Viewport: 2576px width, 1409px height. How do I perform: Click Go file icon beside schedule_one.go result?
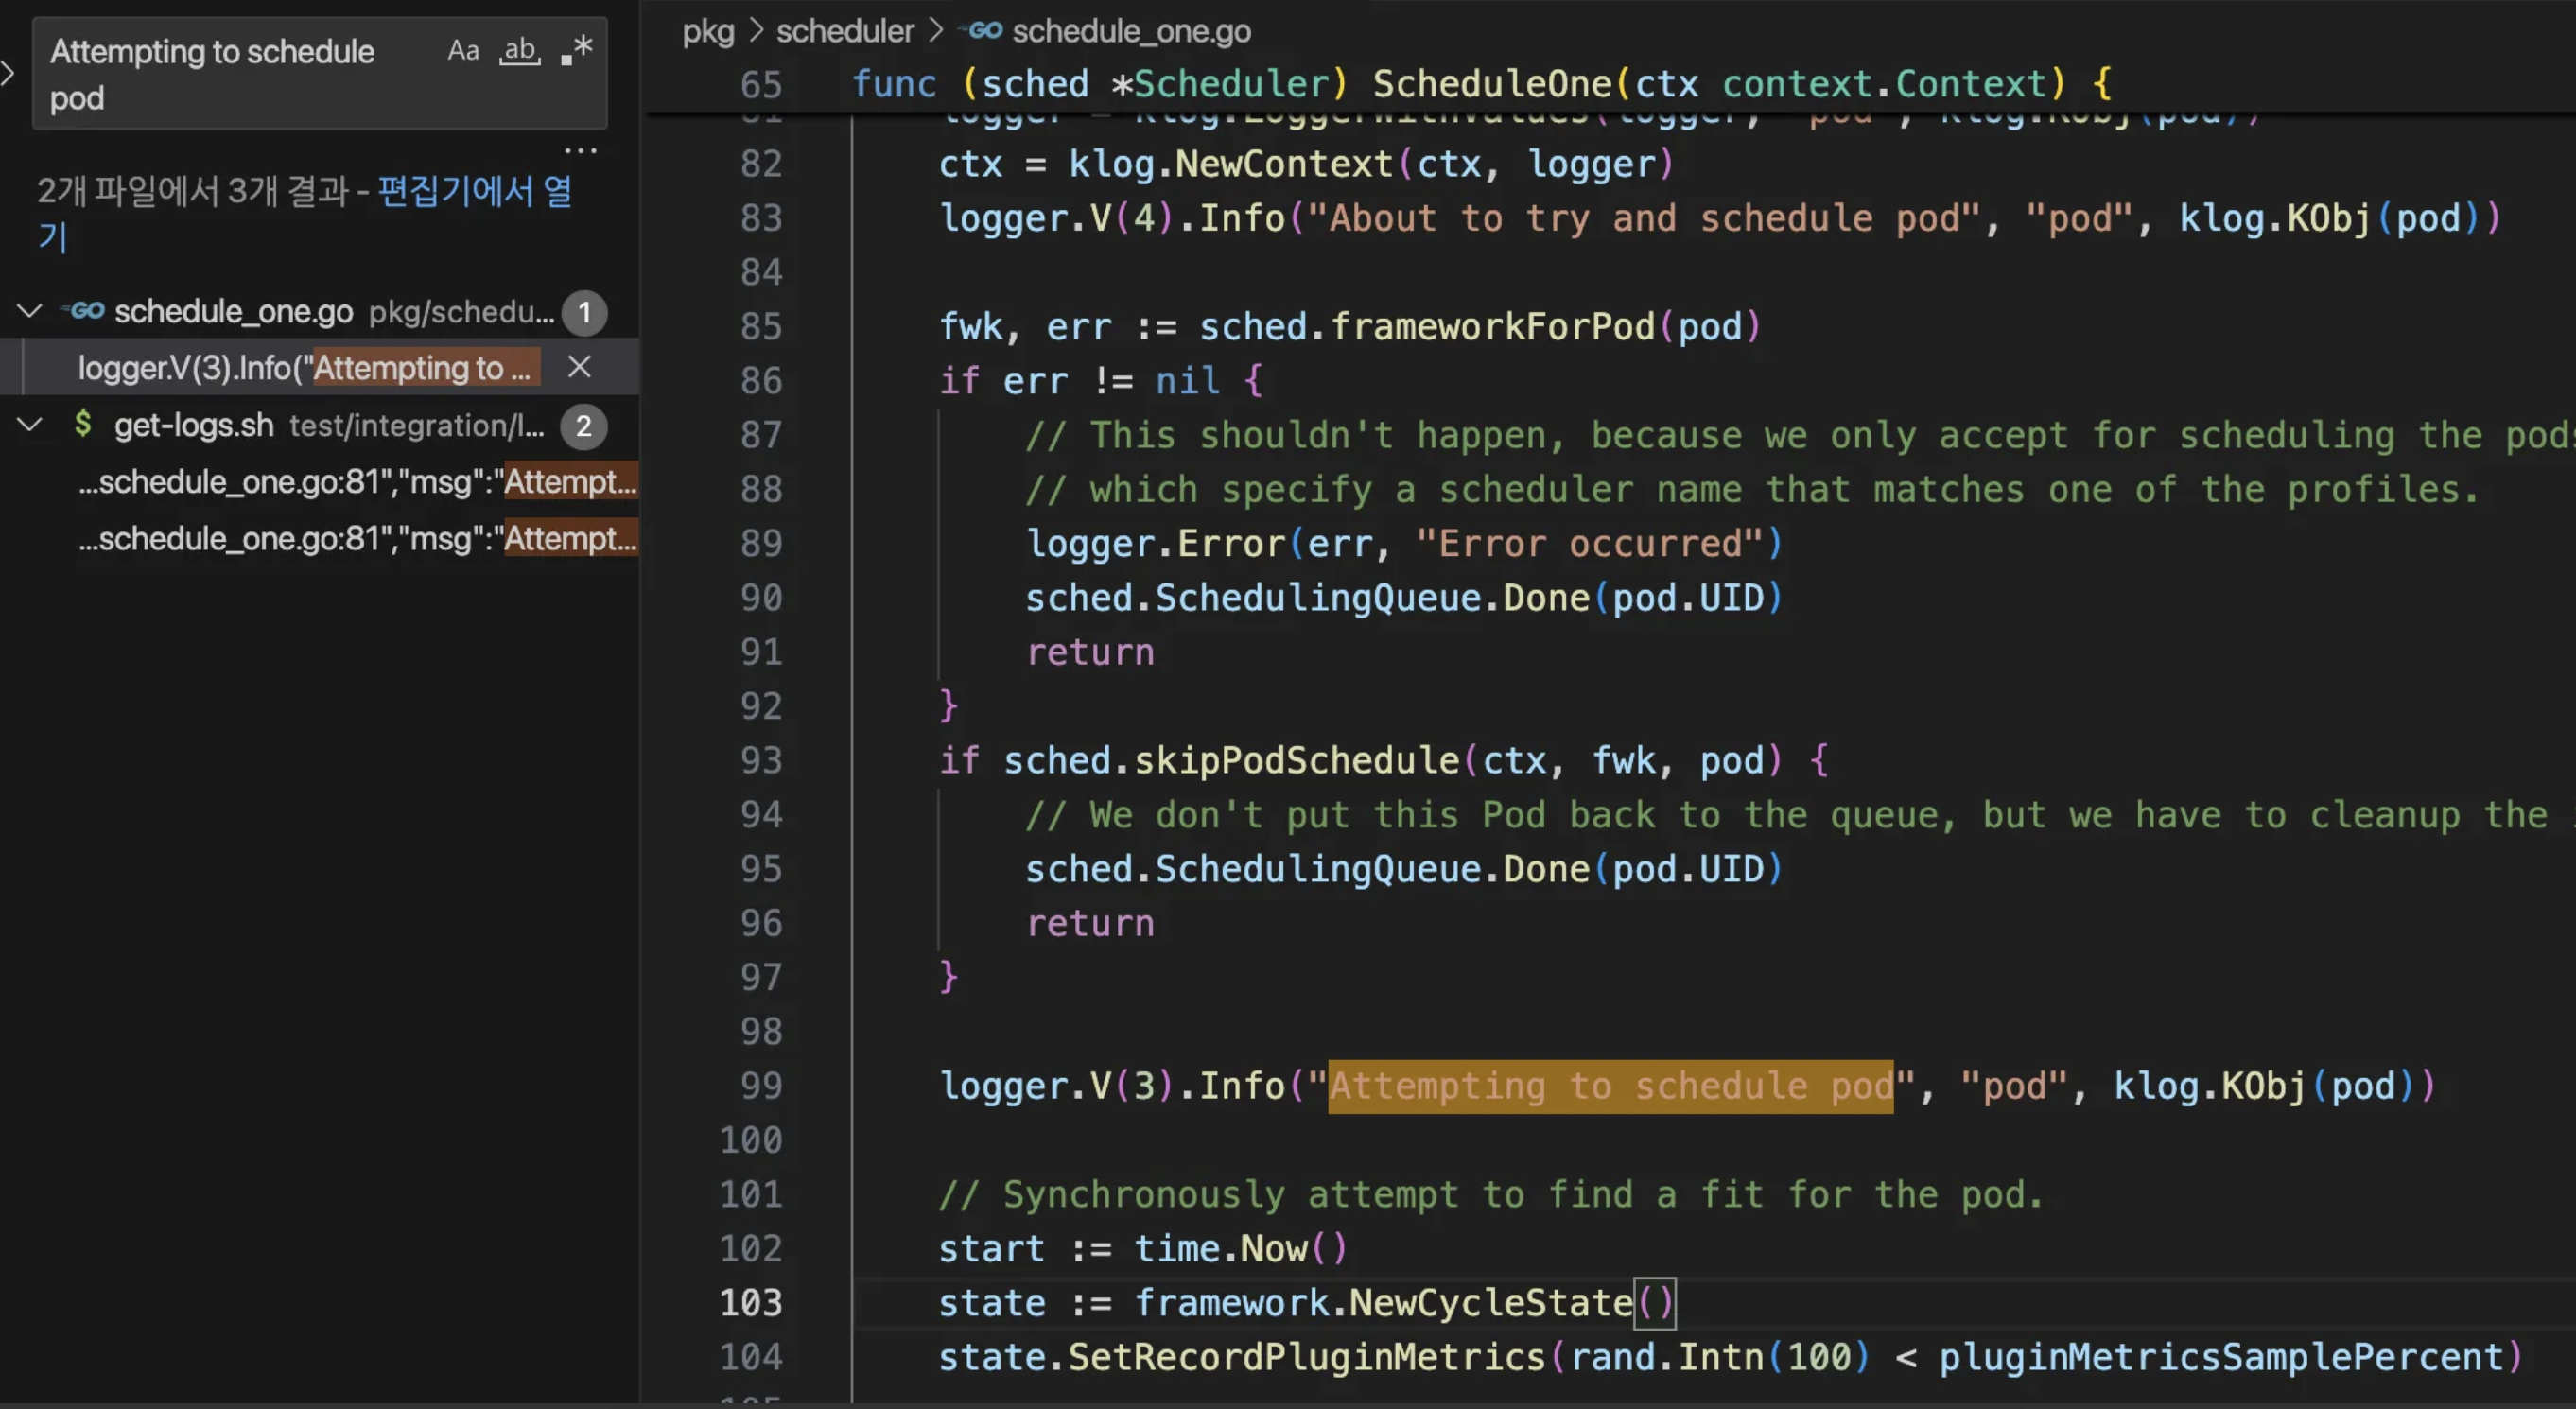click(x=83, y=311)
